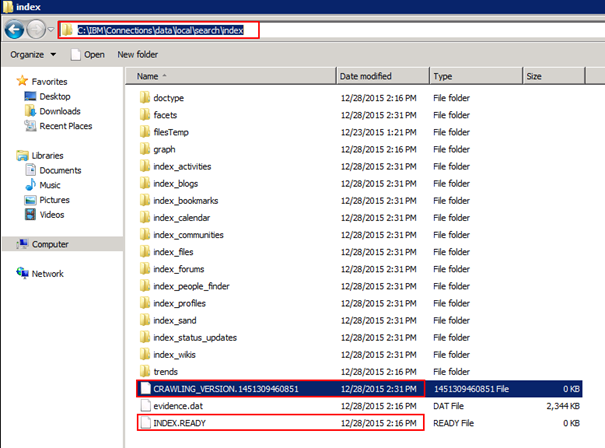Click the Open toolbar button
The width and height of the screenshot is (605, 448).
tap(88, 54)
